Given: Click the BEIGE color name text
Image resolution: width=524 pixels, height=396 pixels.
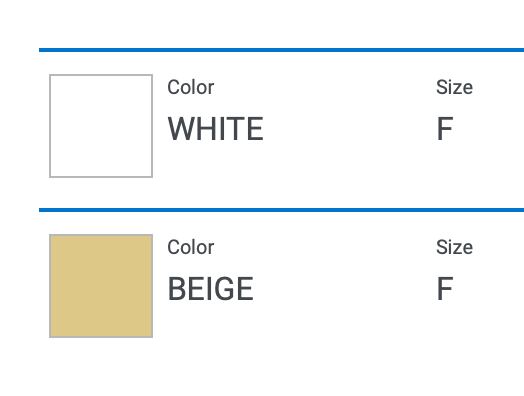Looking at the screenshot, I should 211,289.
